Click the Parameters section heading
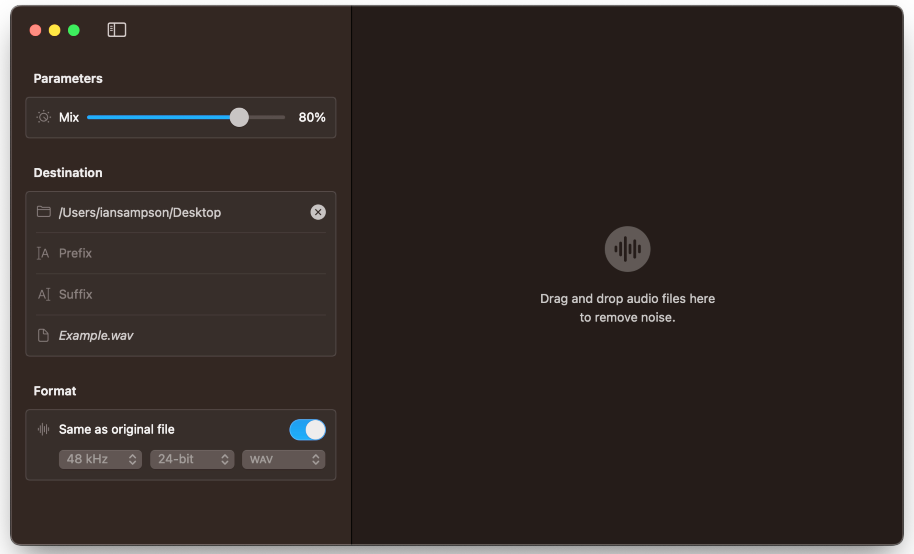The width and height of the screenshot is (914, 554). pyautogui.click(x=68, y=78)
